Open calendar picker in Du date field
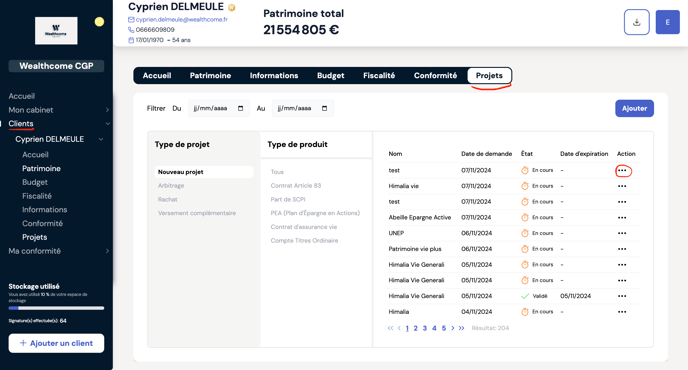 240,108
